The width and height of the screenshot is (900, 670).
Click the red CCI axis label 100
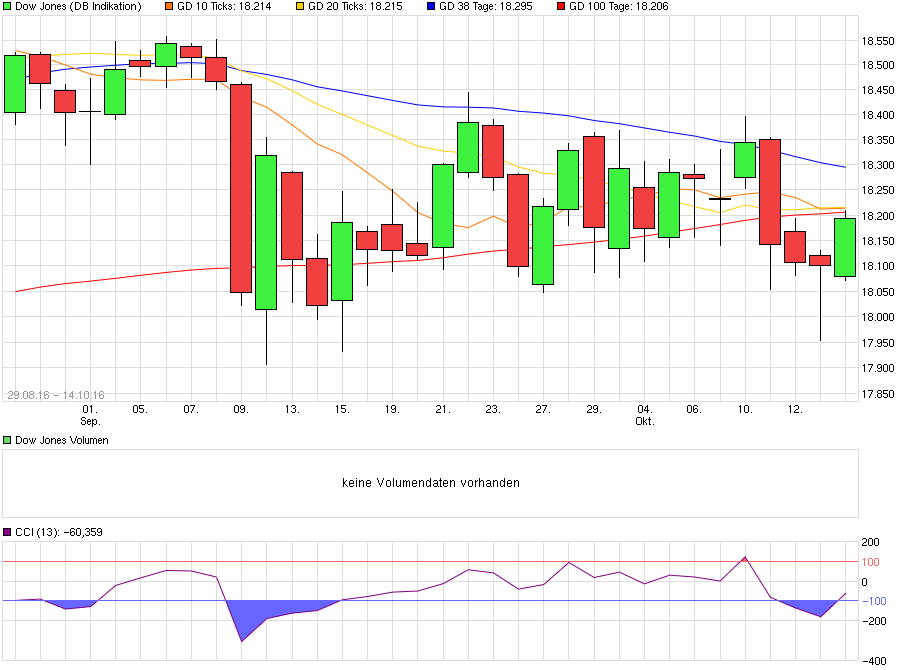pyautogui.click(x=870, y=562)
